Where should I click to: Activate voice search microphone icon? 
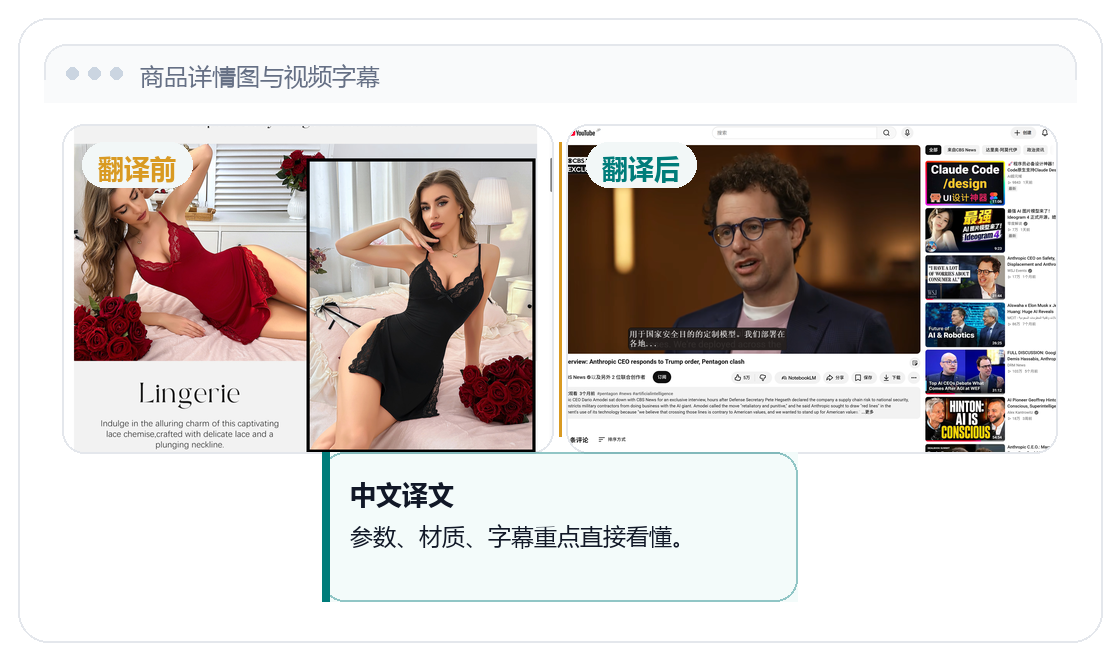tap(907, 133)
